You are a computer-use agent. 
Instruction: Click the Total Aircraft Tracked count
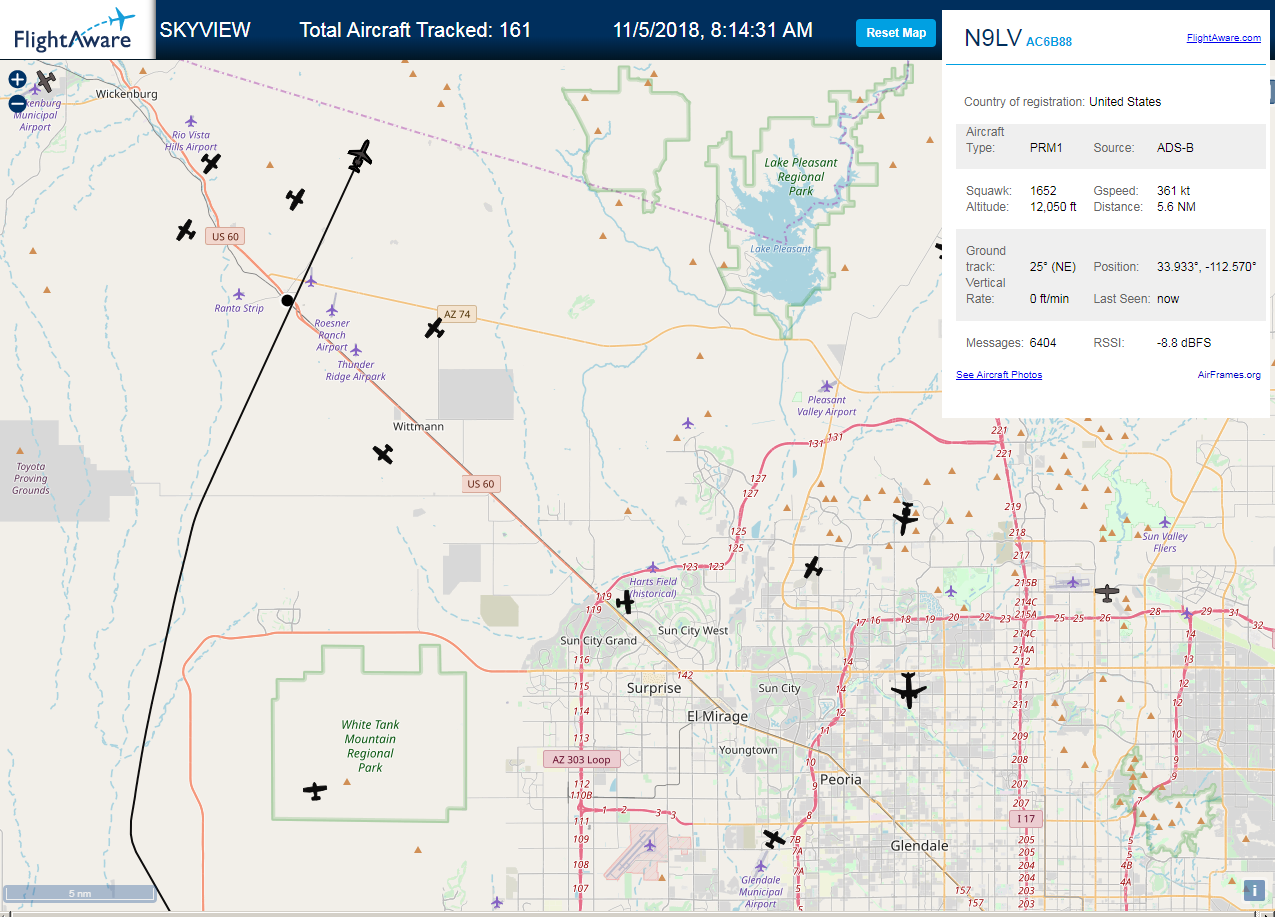pyautogui.click(x=415, y=30)
